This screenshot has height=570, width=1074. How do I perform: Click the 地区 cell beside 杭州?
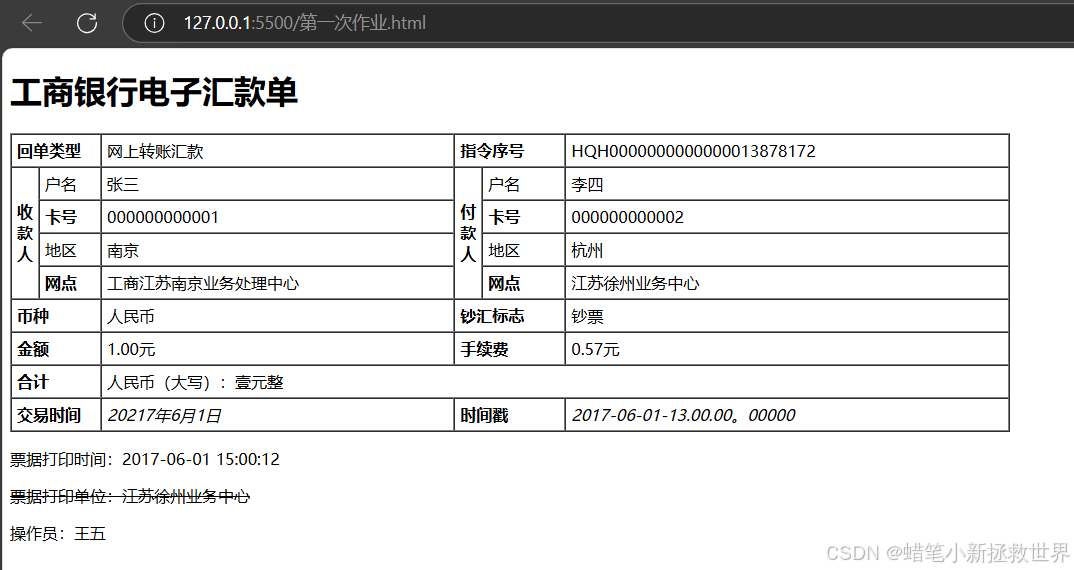[x=523, y=250]
